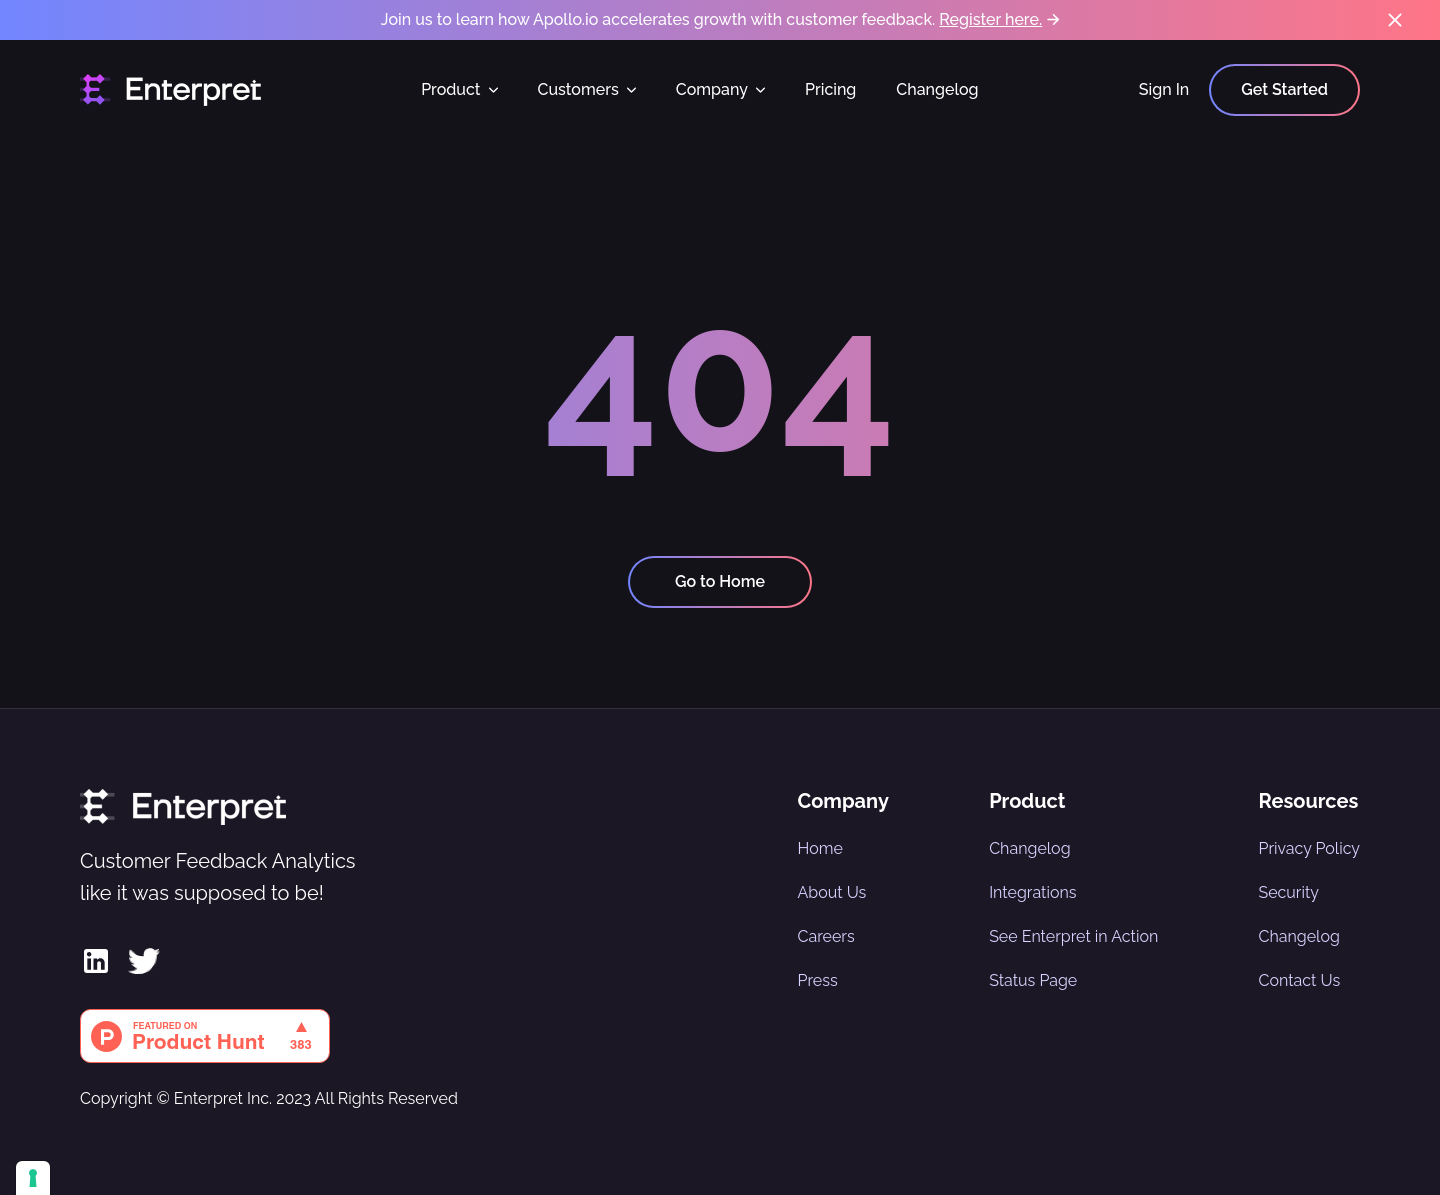Open the Home link in the footer

click(820, 848)
